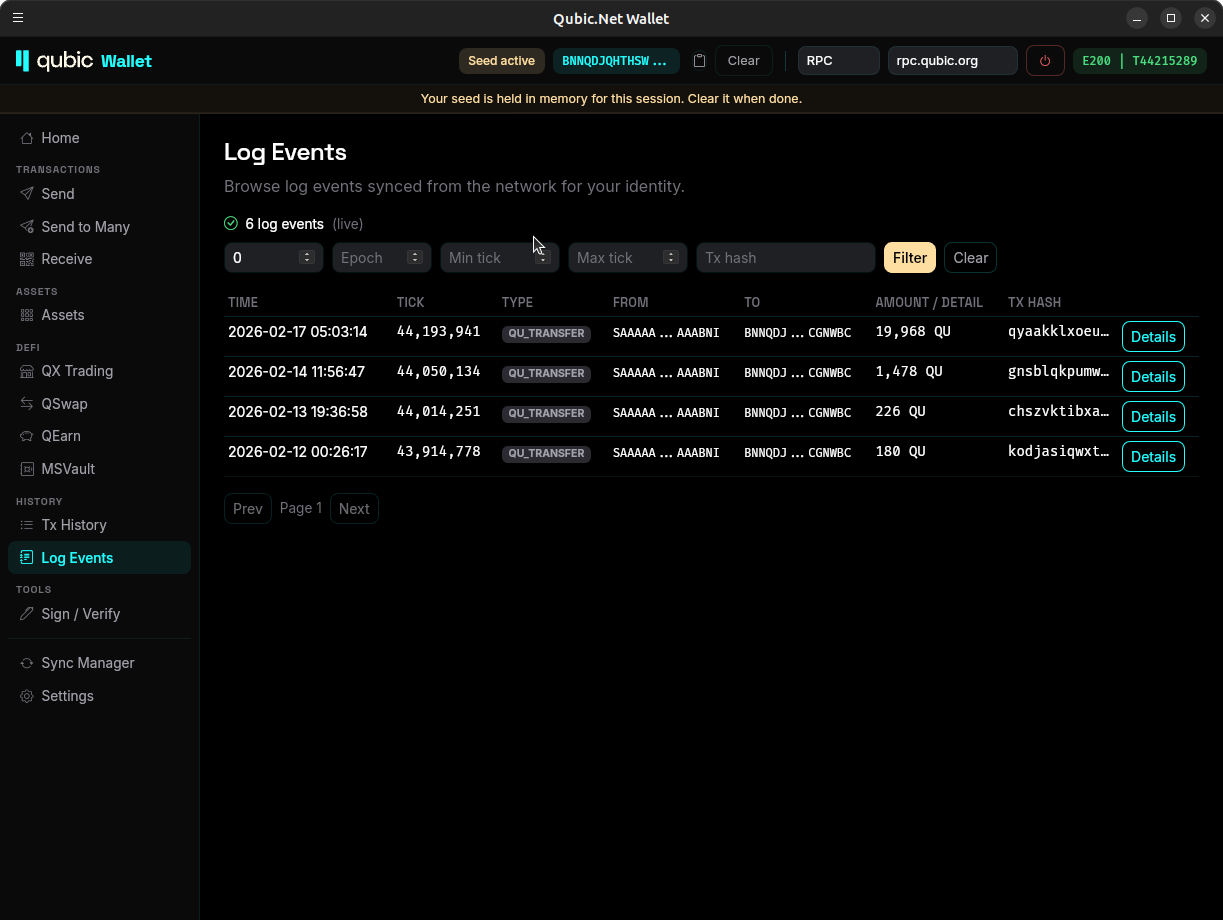Adjust the Max tick stepper arrows
This screenshot has width=1223, height=920.
[x=670, y=258]
